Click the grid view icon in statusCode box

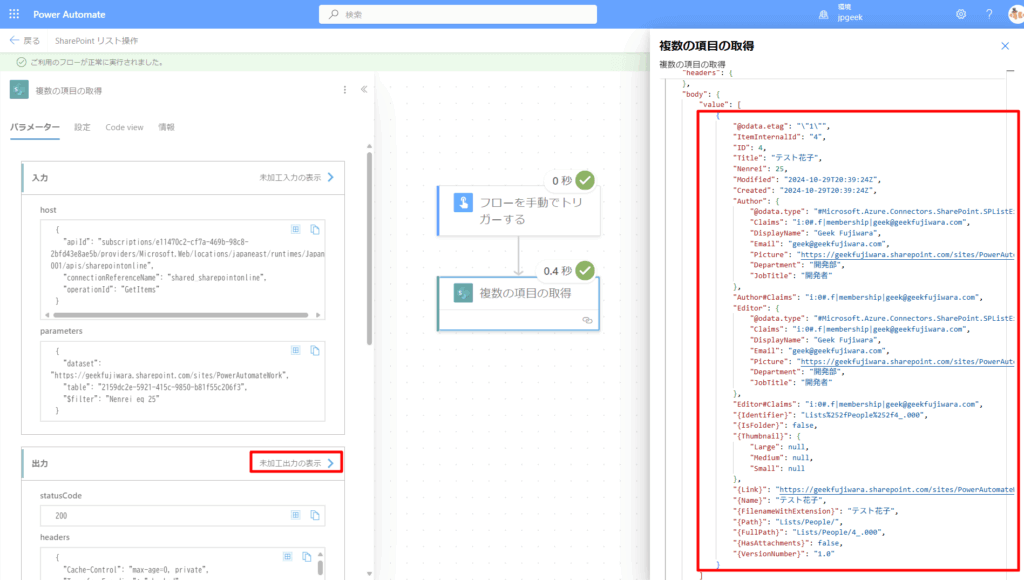tap(296, 515)
